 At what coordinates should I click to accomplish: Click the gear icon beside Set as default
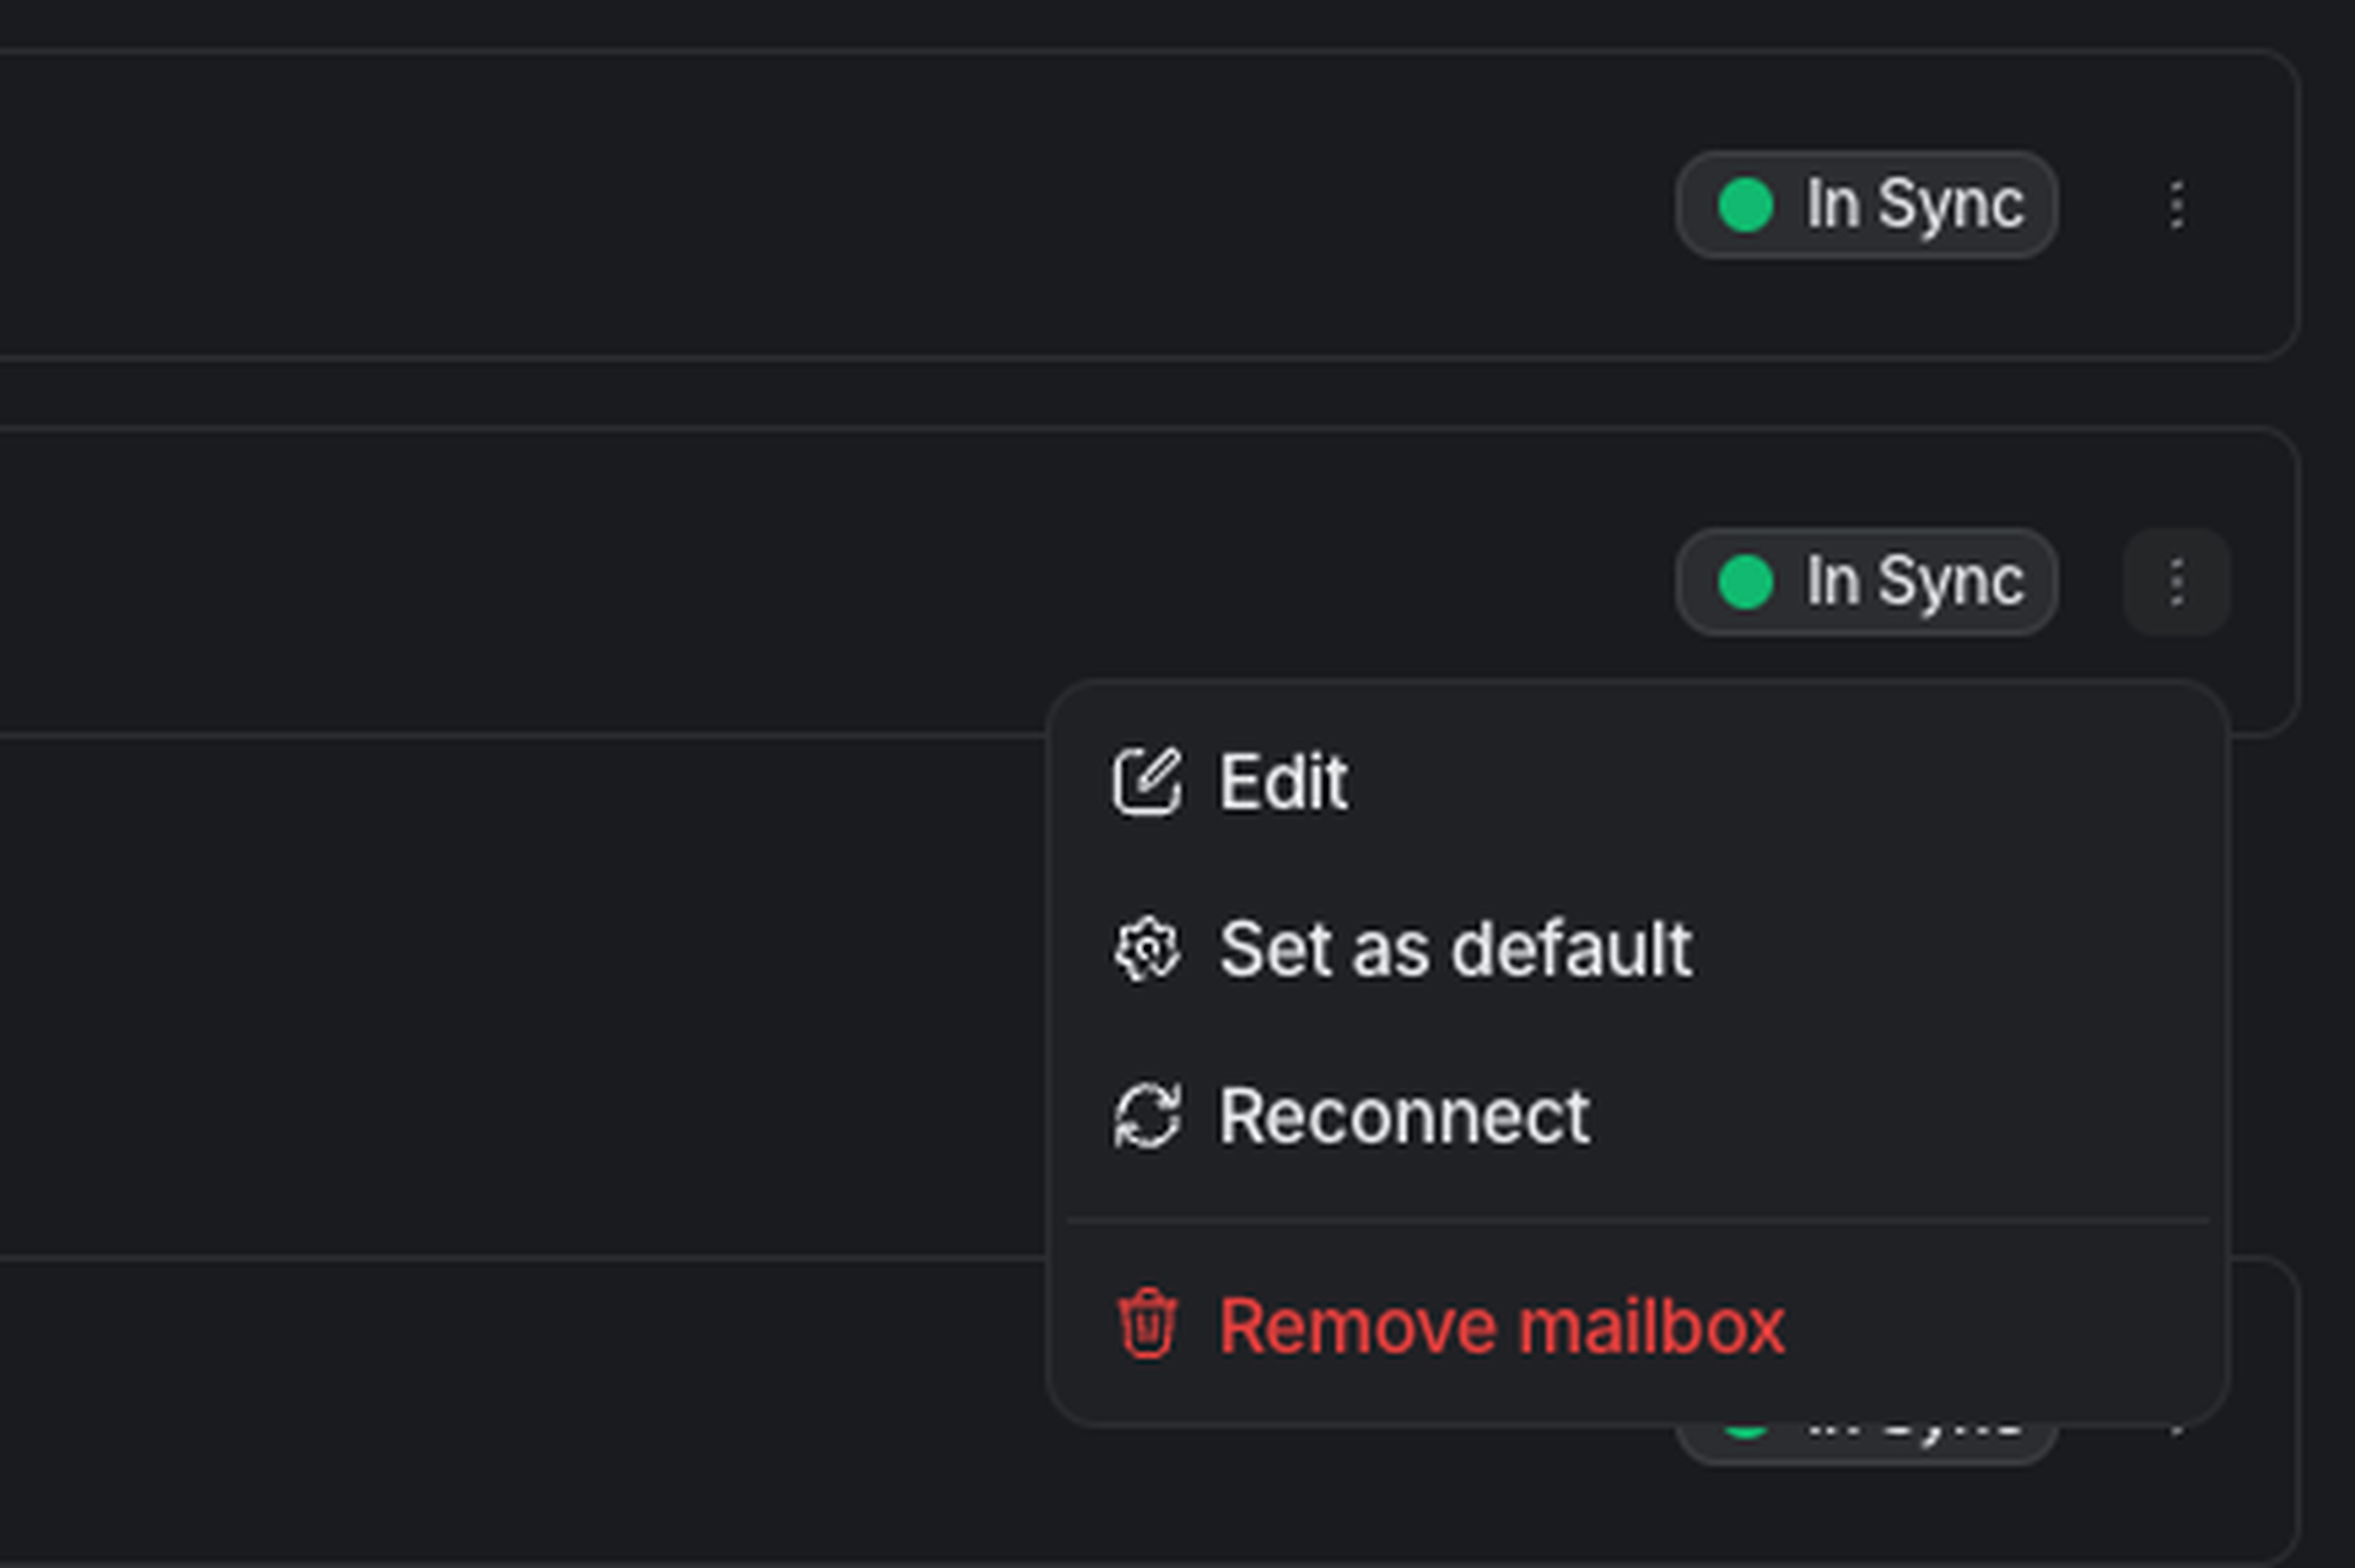pos(1147,948)
